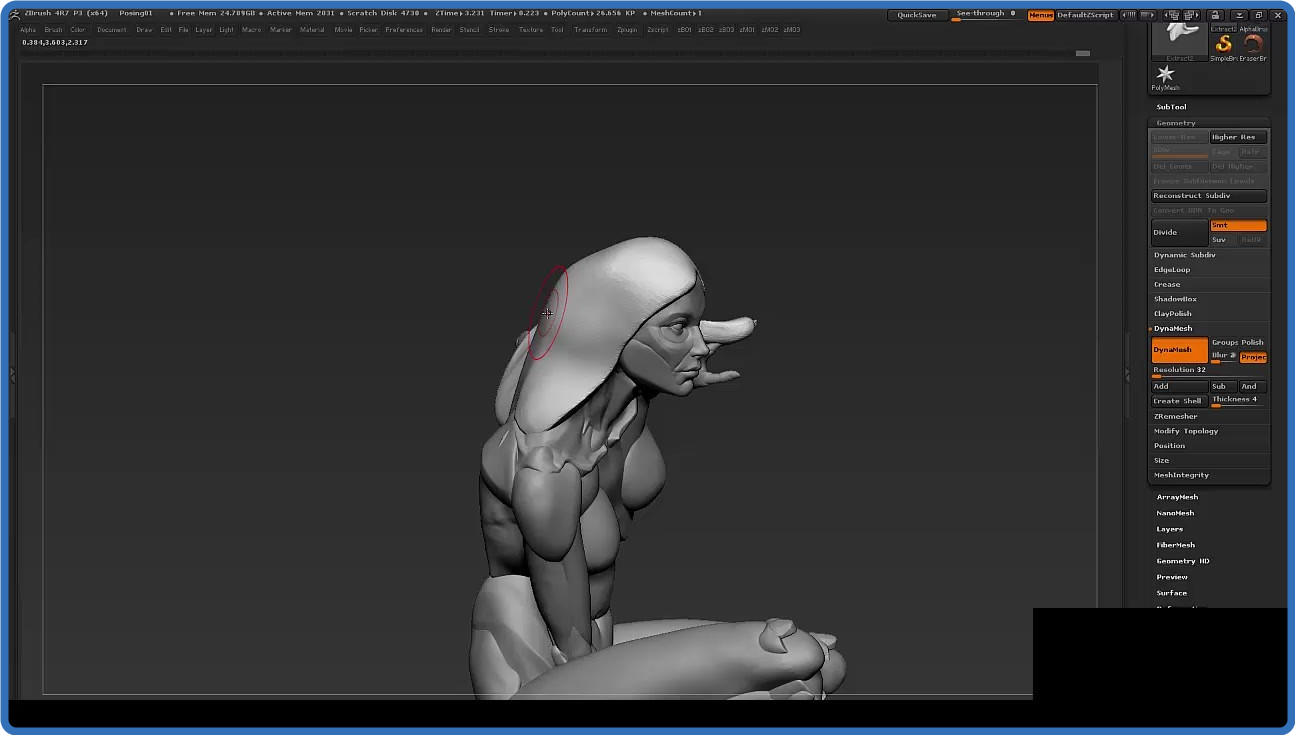This screenshot has height=735, width=1295.
Task: Expand the MeshIntegrity subsection
Action: coord(1181,475)
